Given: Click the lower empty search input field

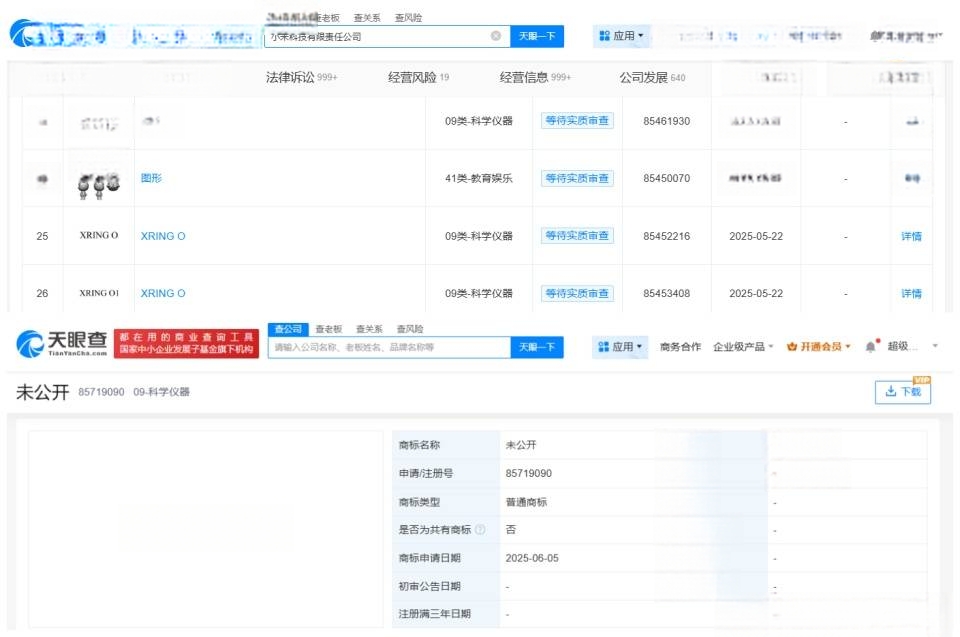Looking at the screenshot, I should (x=389, y=347).
